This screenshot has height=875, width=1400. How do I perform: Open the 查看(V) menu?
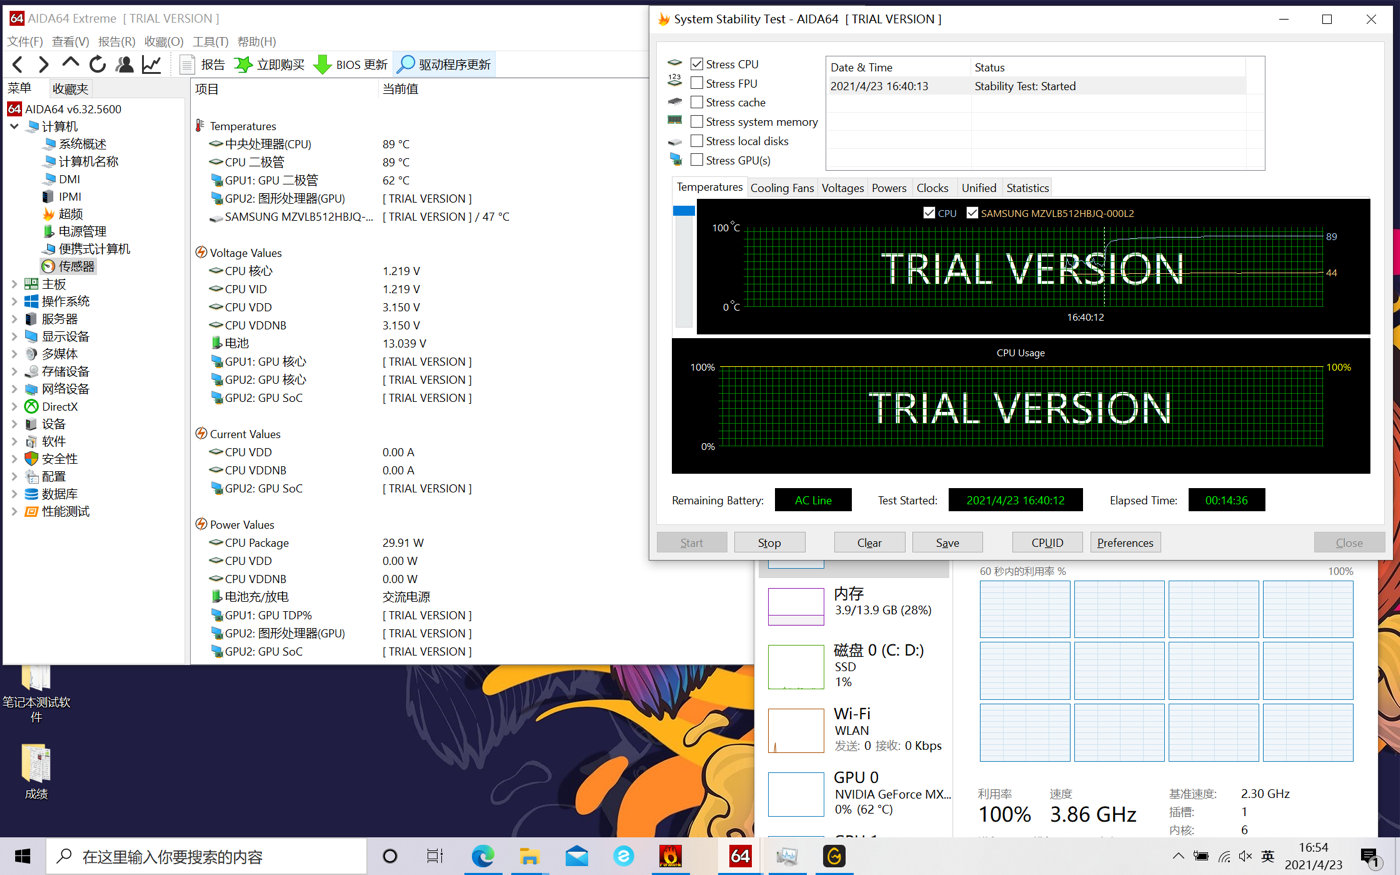70,42
